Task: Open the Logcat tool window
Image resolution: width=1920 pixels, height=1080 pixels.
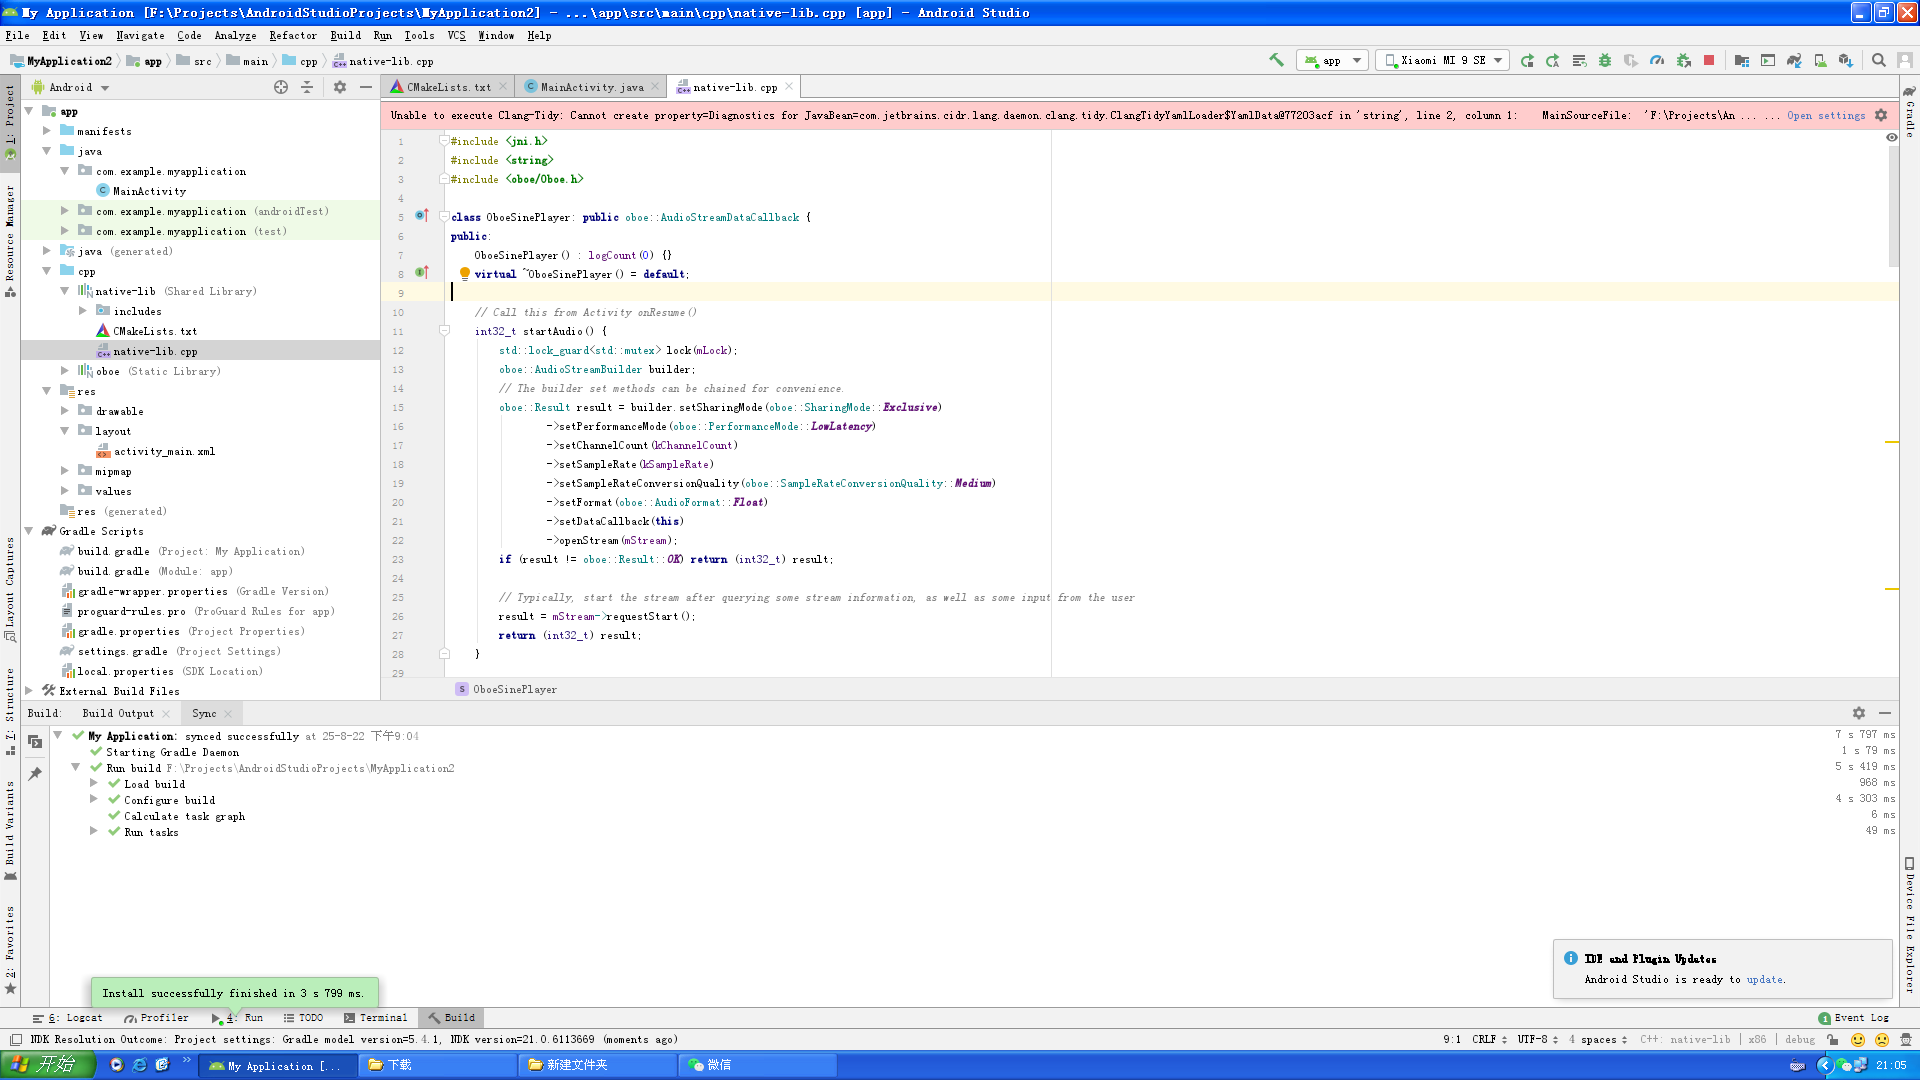Action: click(x=68, y=1018)
